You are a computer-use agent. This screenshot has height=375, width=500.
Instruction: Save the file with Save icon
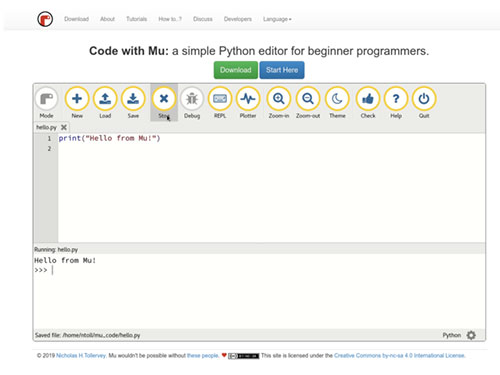coord(133,99)
